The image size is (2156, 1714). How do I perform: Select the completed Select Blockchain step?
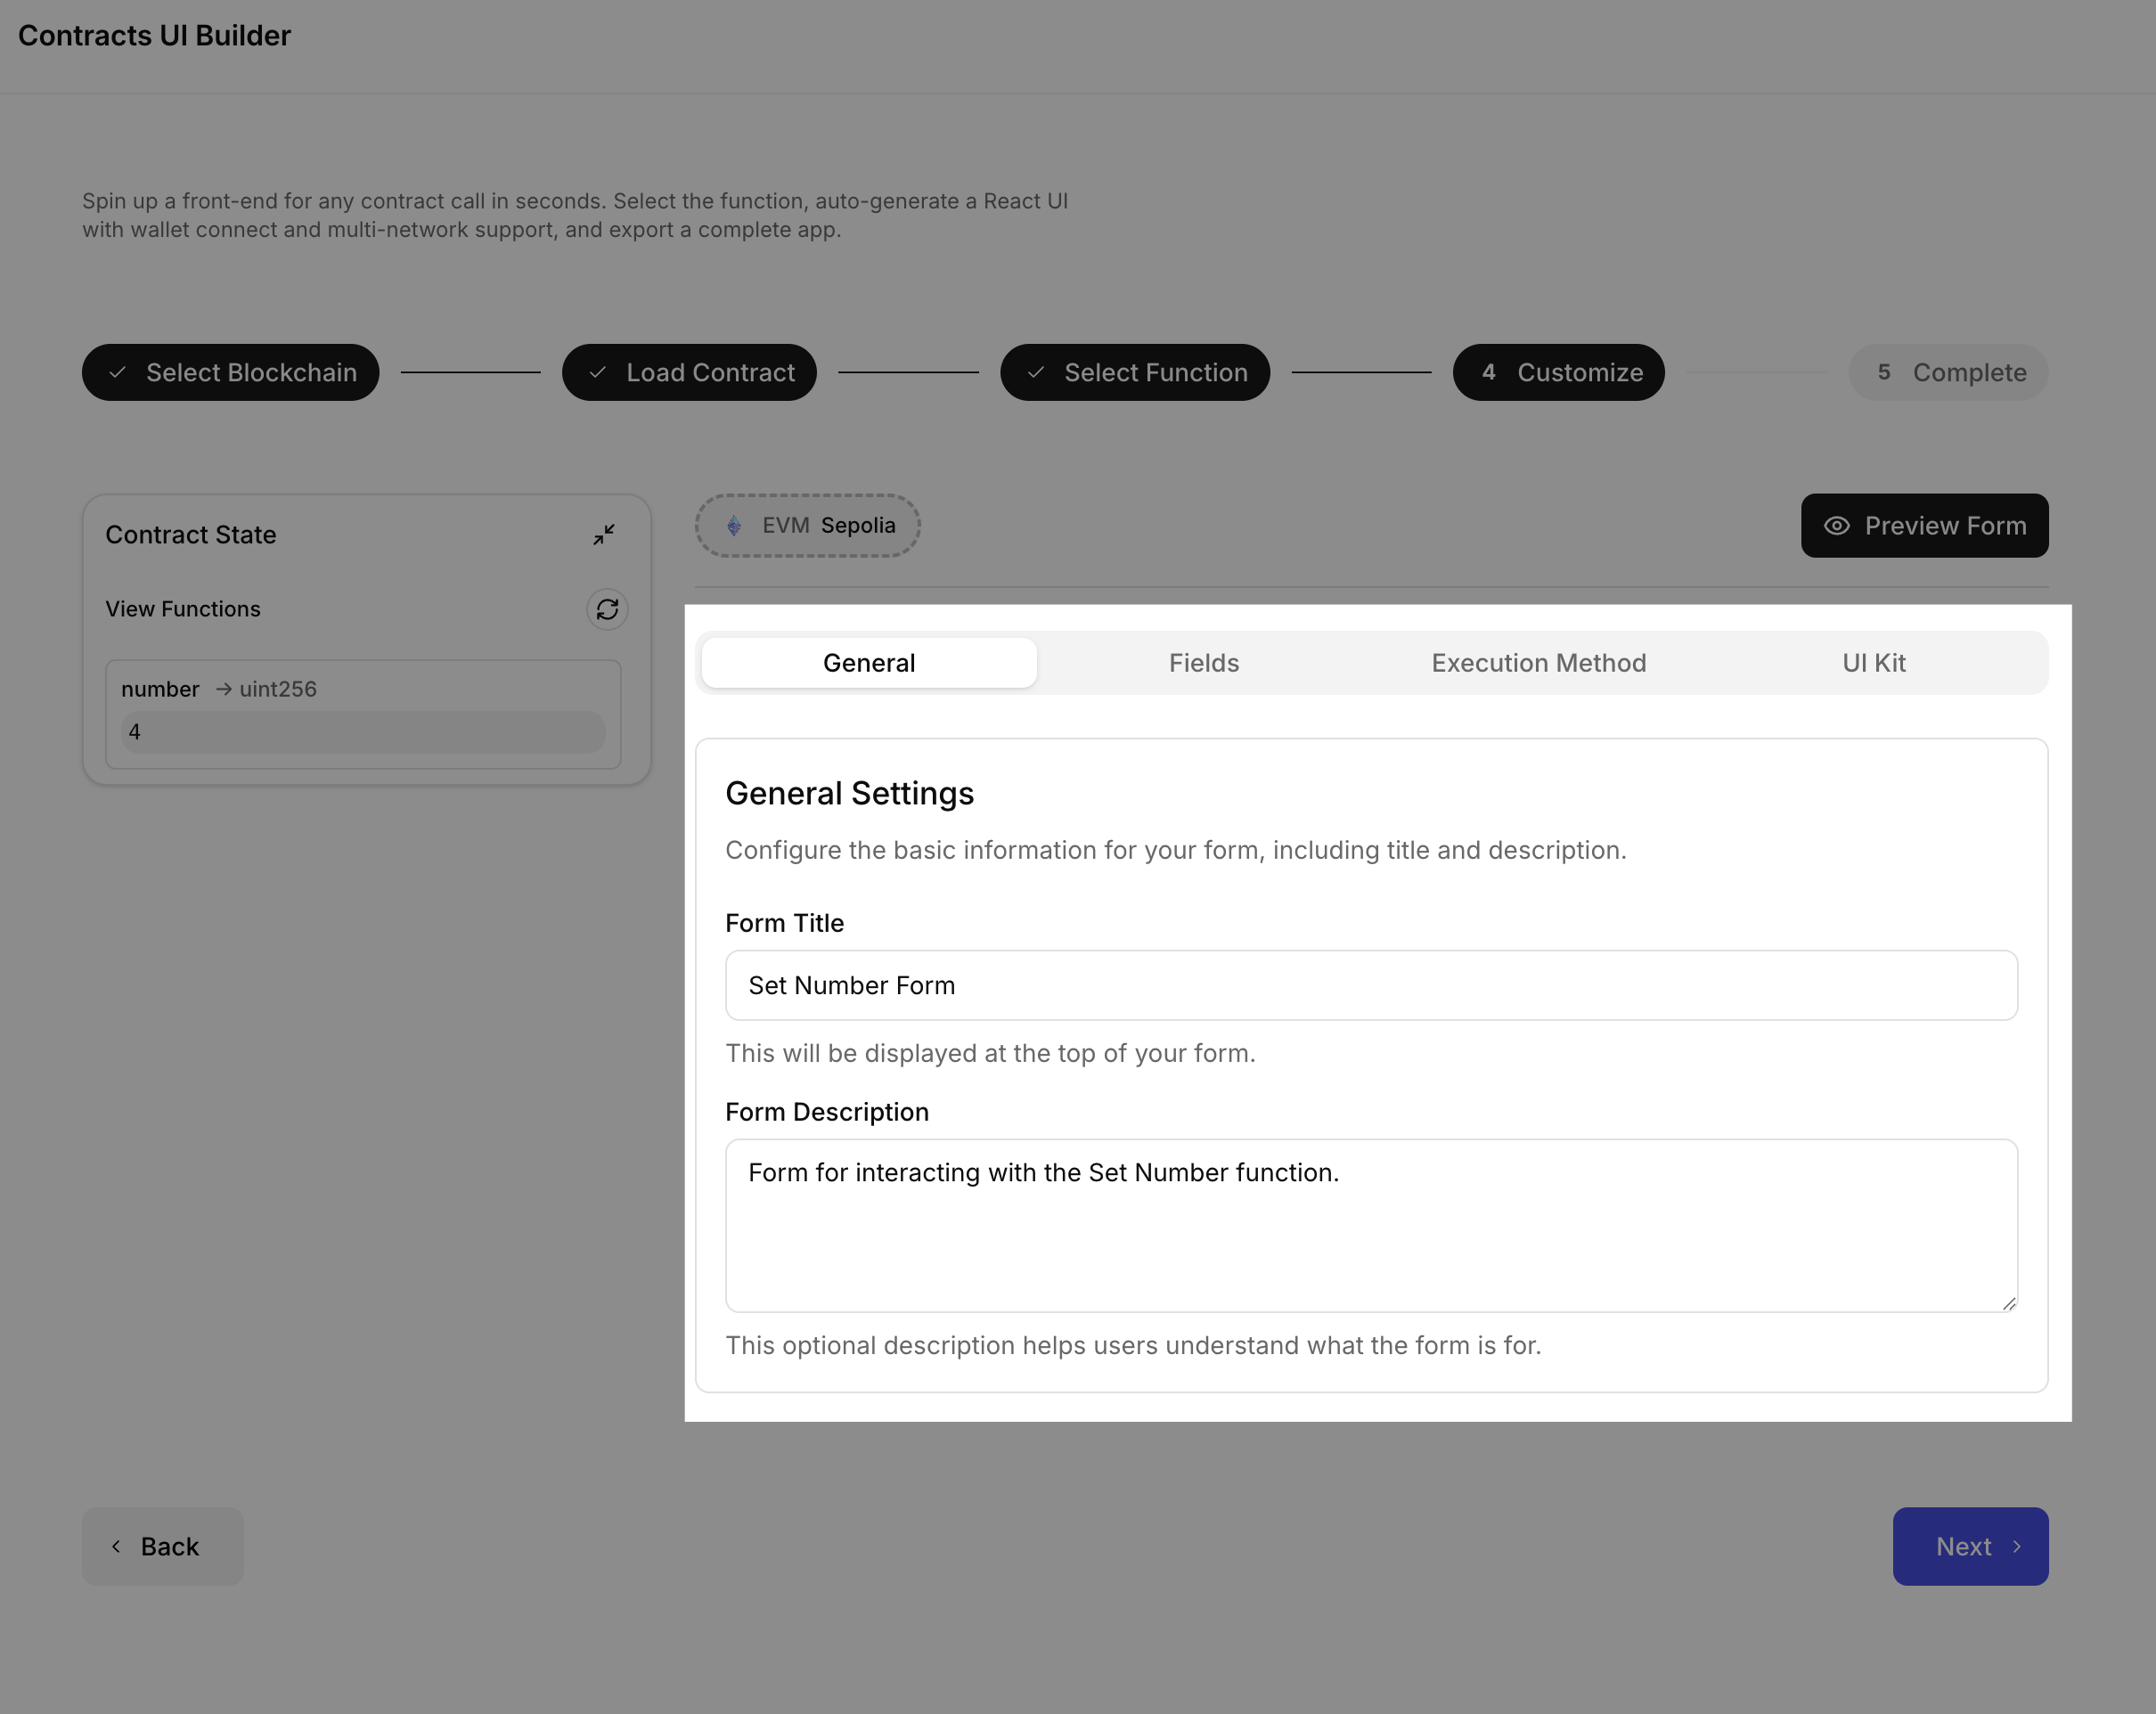(230, 372)
